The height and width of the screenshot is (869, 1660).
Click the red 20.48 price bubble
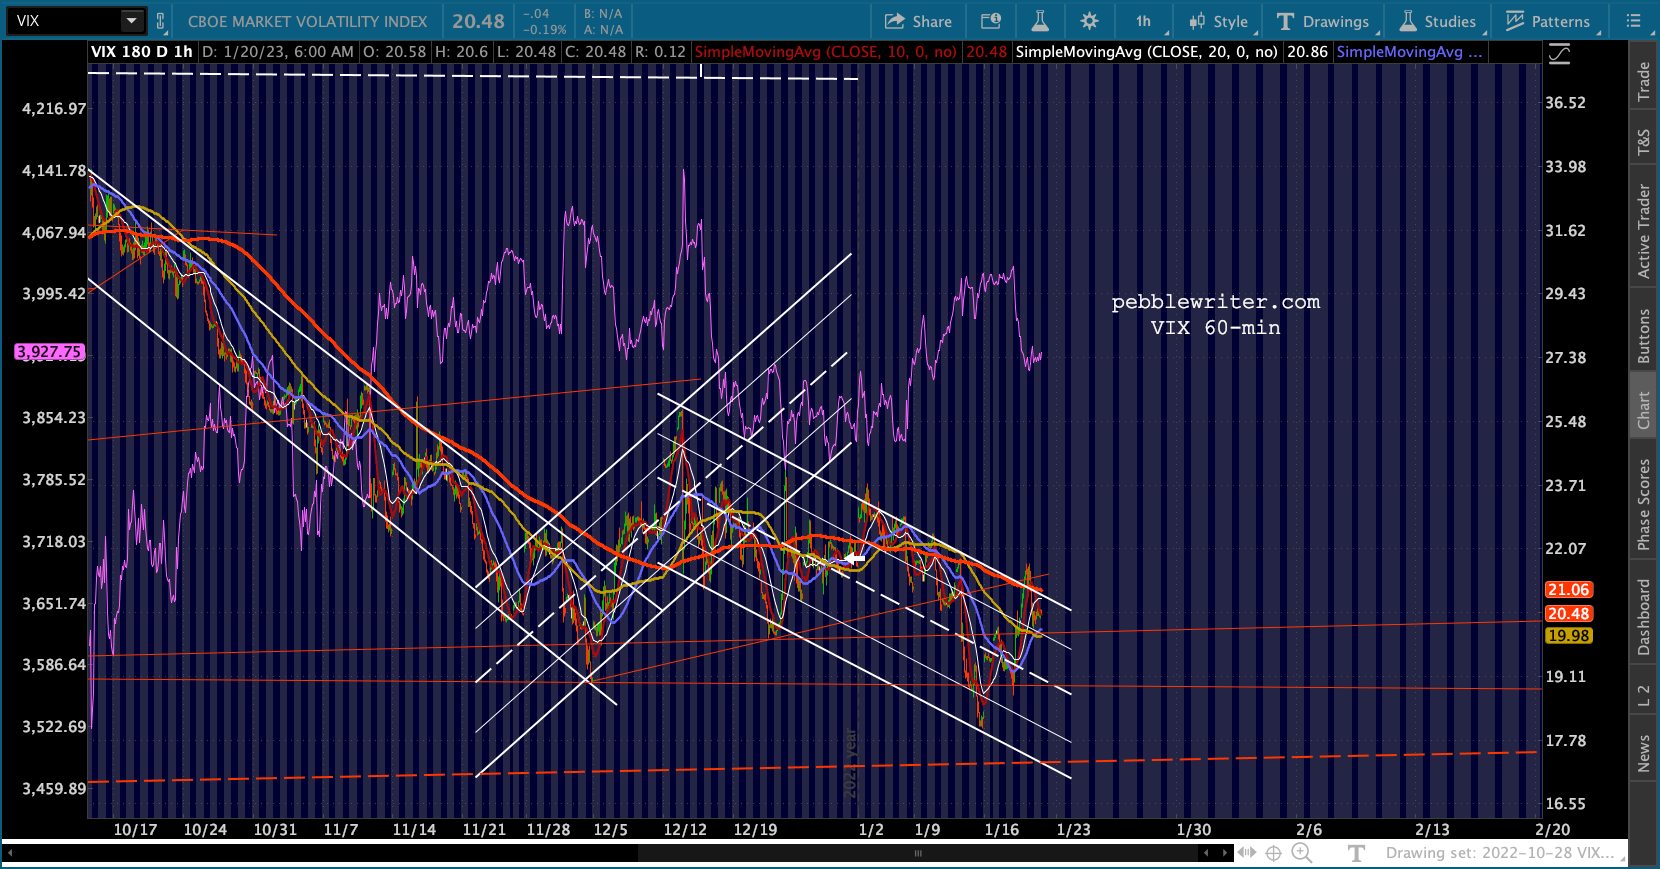click(1568, 614)
